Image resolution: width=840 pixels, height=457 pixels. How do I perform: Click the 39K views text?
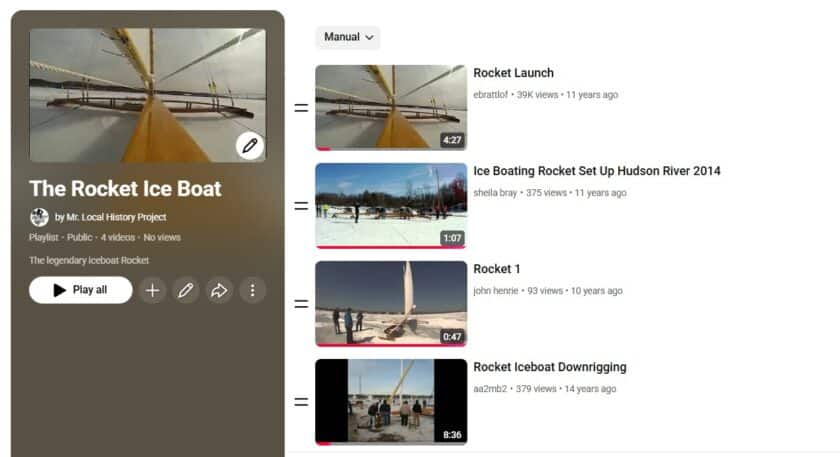(x=537, y=95)
